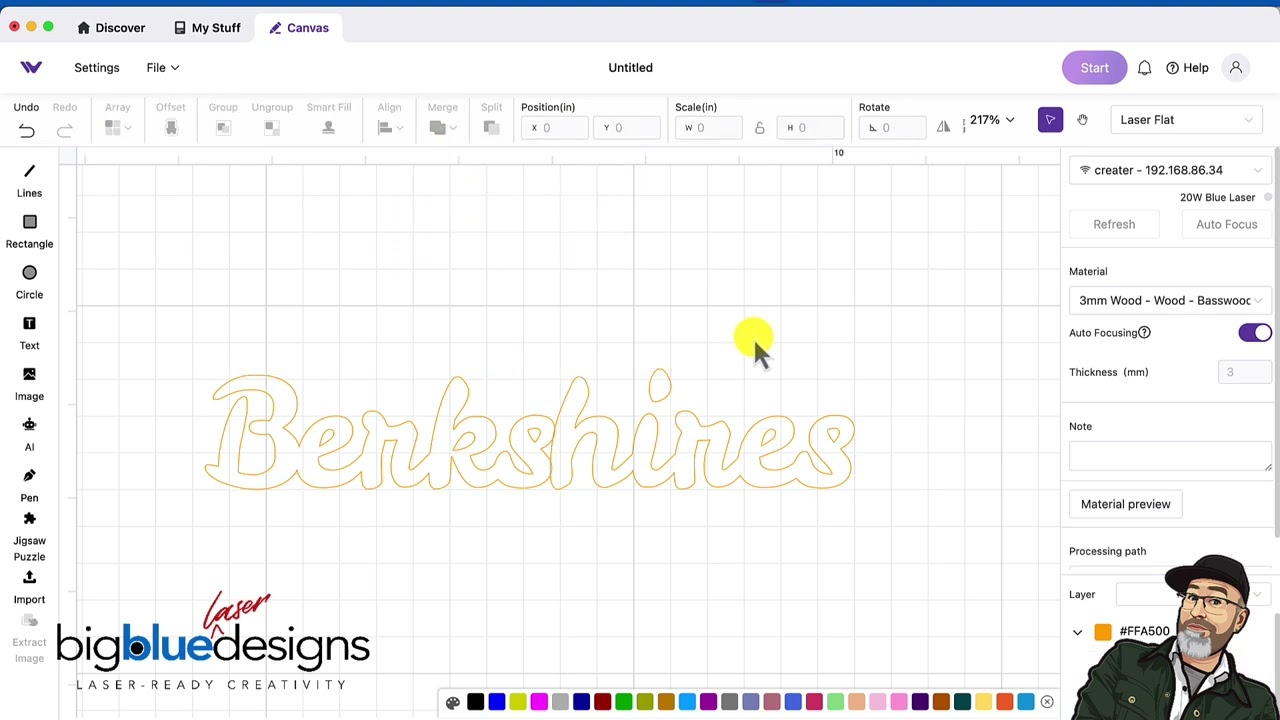Click the Import tool
The image size is (1280, 720).
(x=29, y=588)
